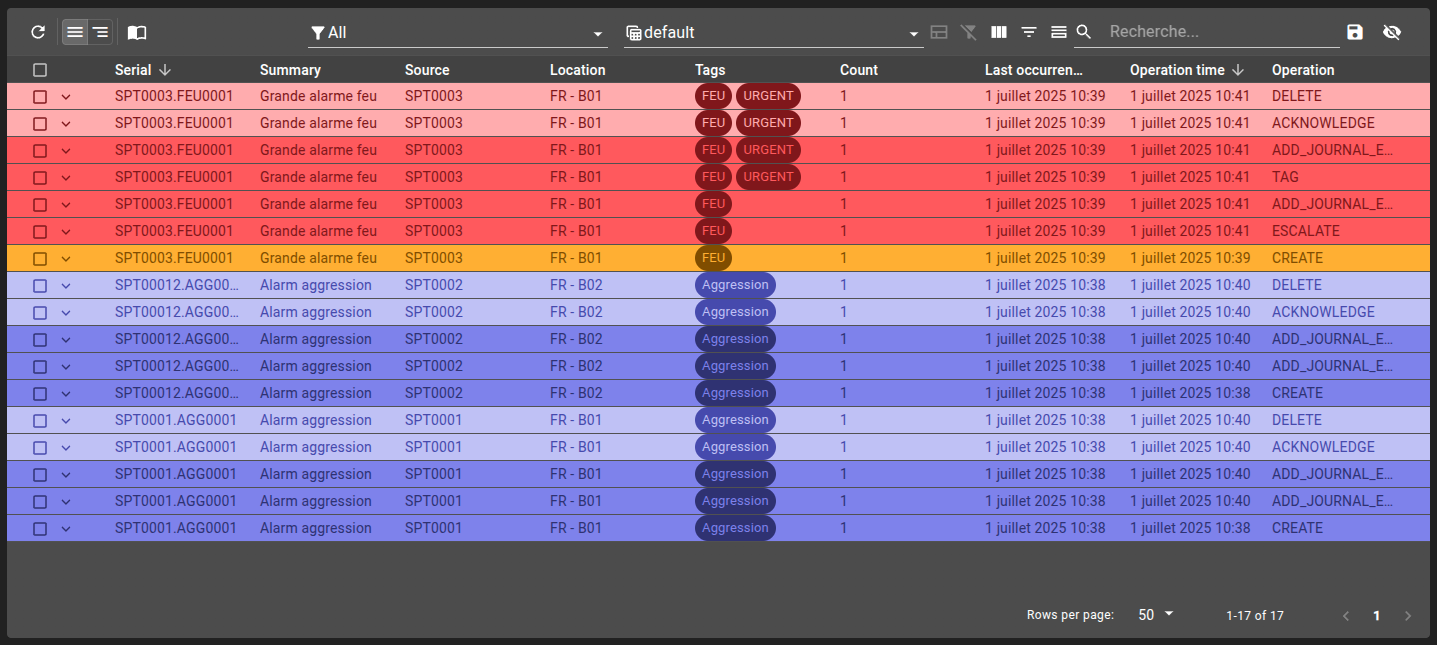
Task: Refresh the alarm list
Action: click(38, 32)
